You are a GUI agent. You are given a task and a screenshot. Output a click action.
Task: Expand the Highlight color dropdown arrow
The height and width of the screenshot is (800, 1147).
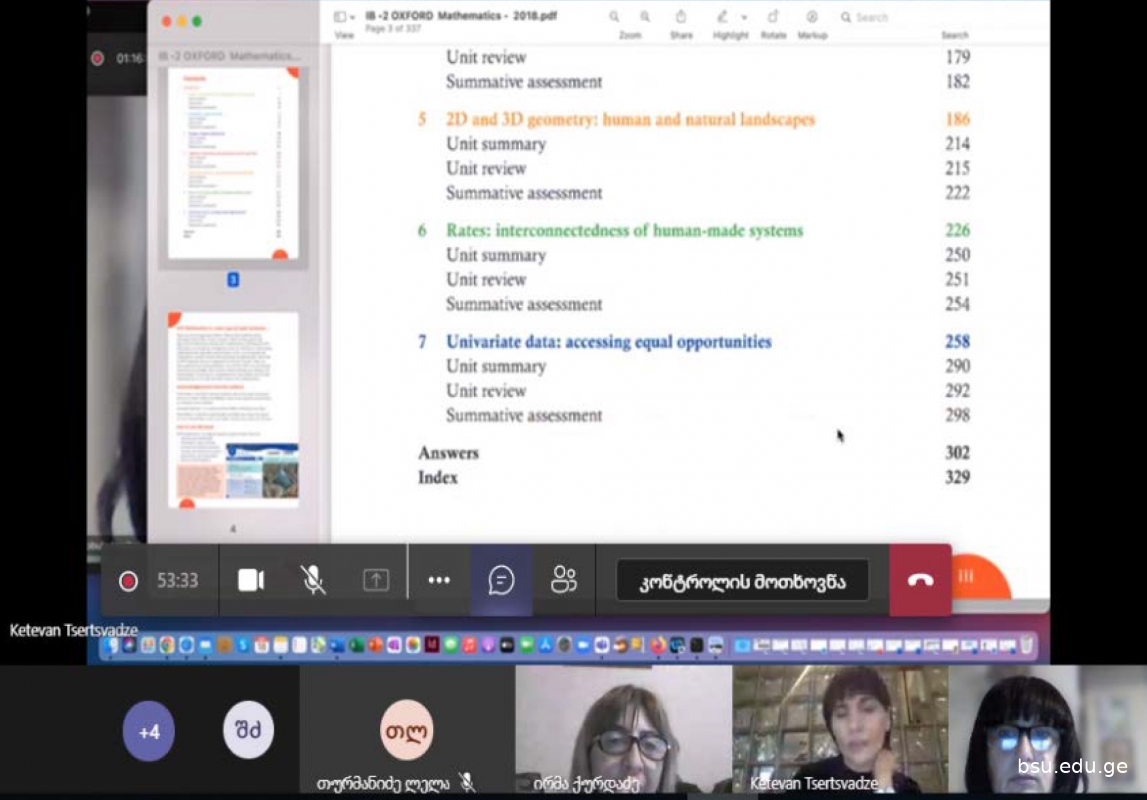click(744, 18)
